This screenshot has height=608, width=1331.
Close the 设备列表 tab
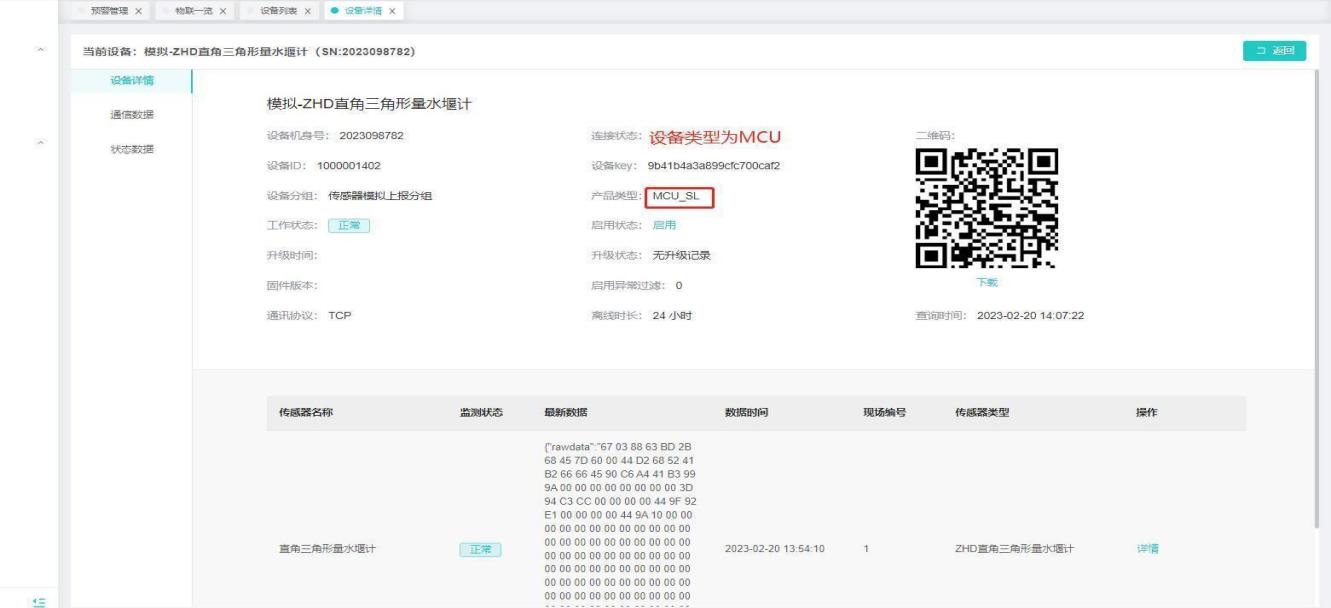point(307,11)
